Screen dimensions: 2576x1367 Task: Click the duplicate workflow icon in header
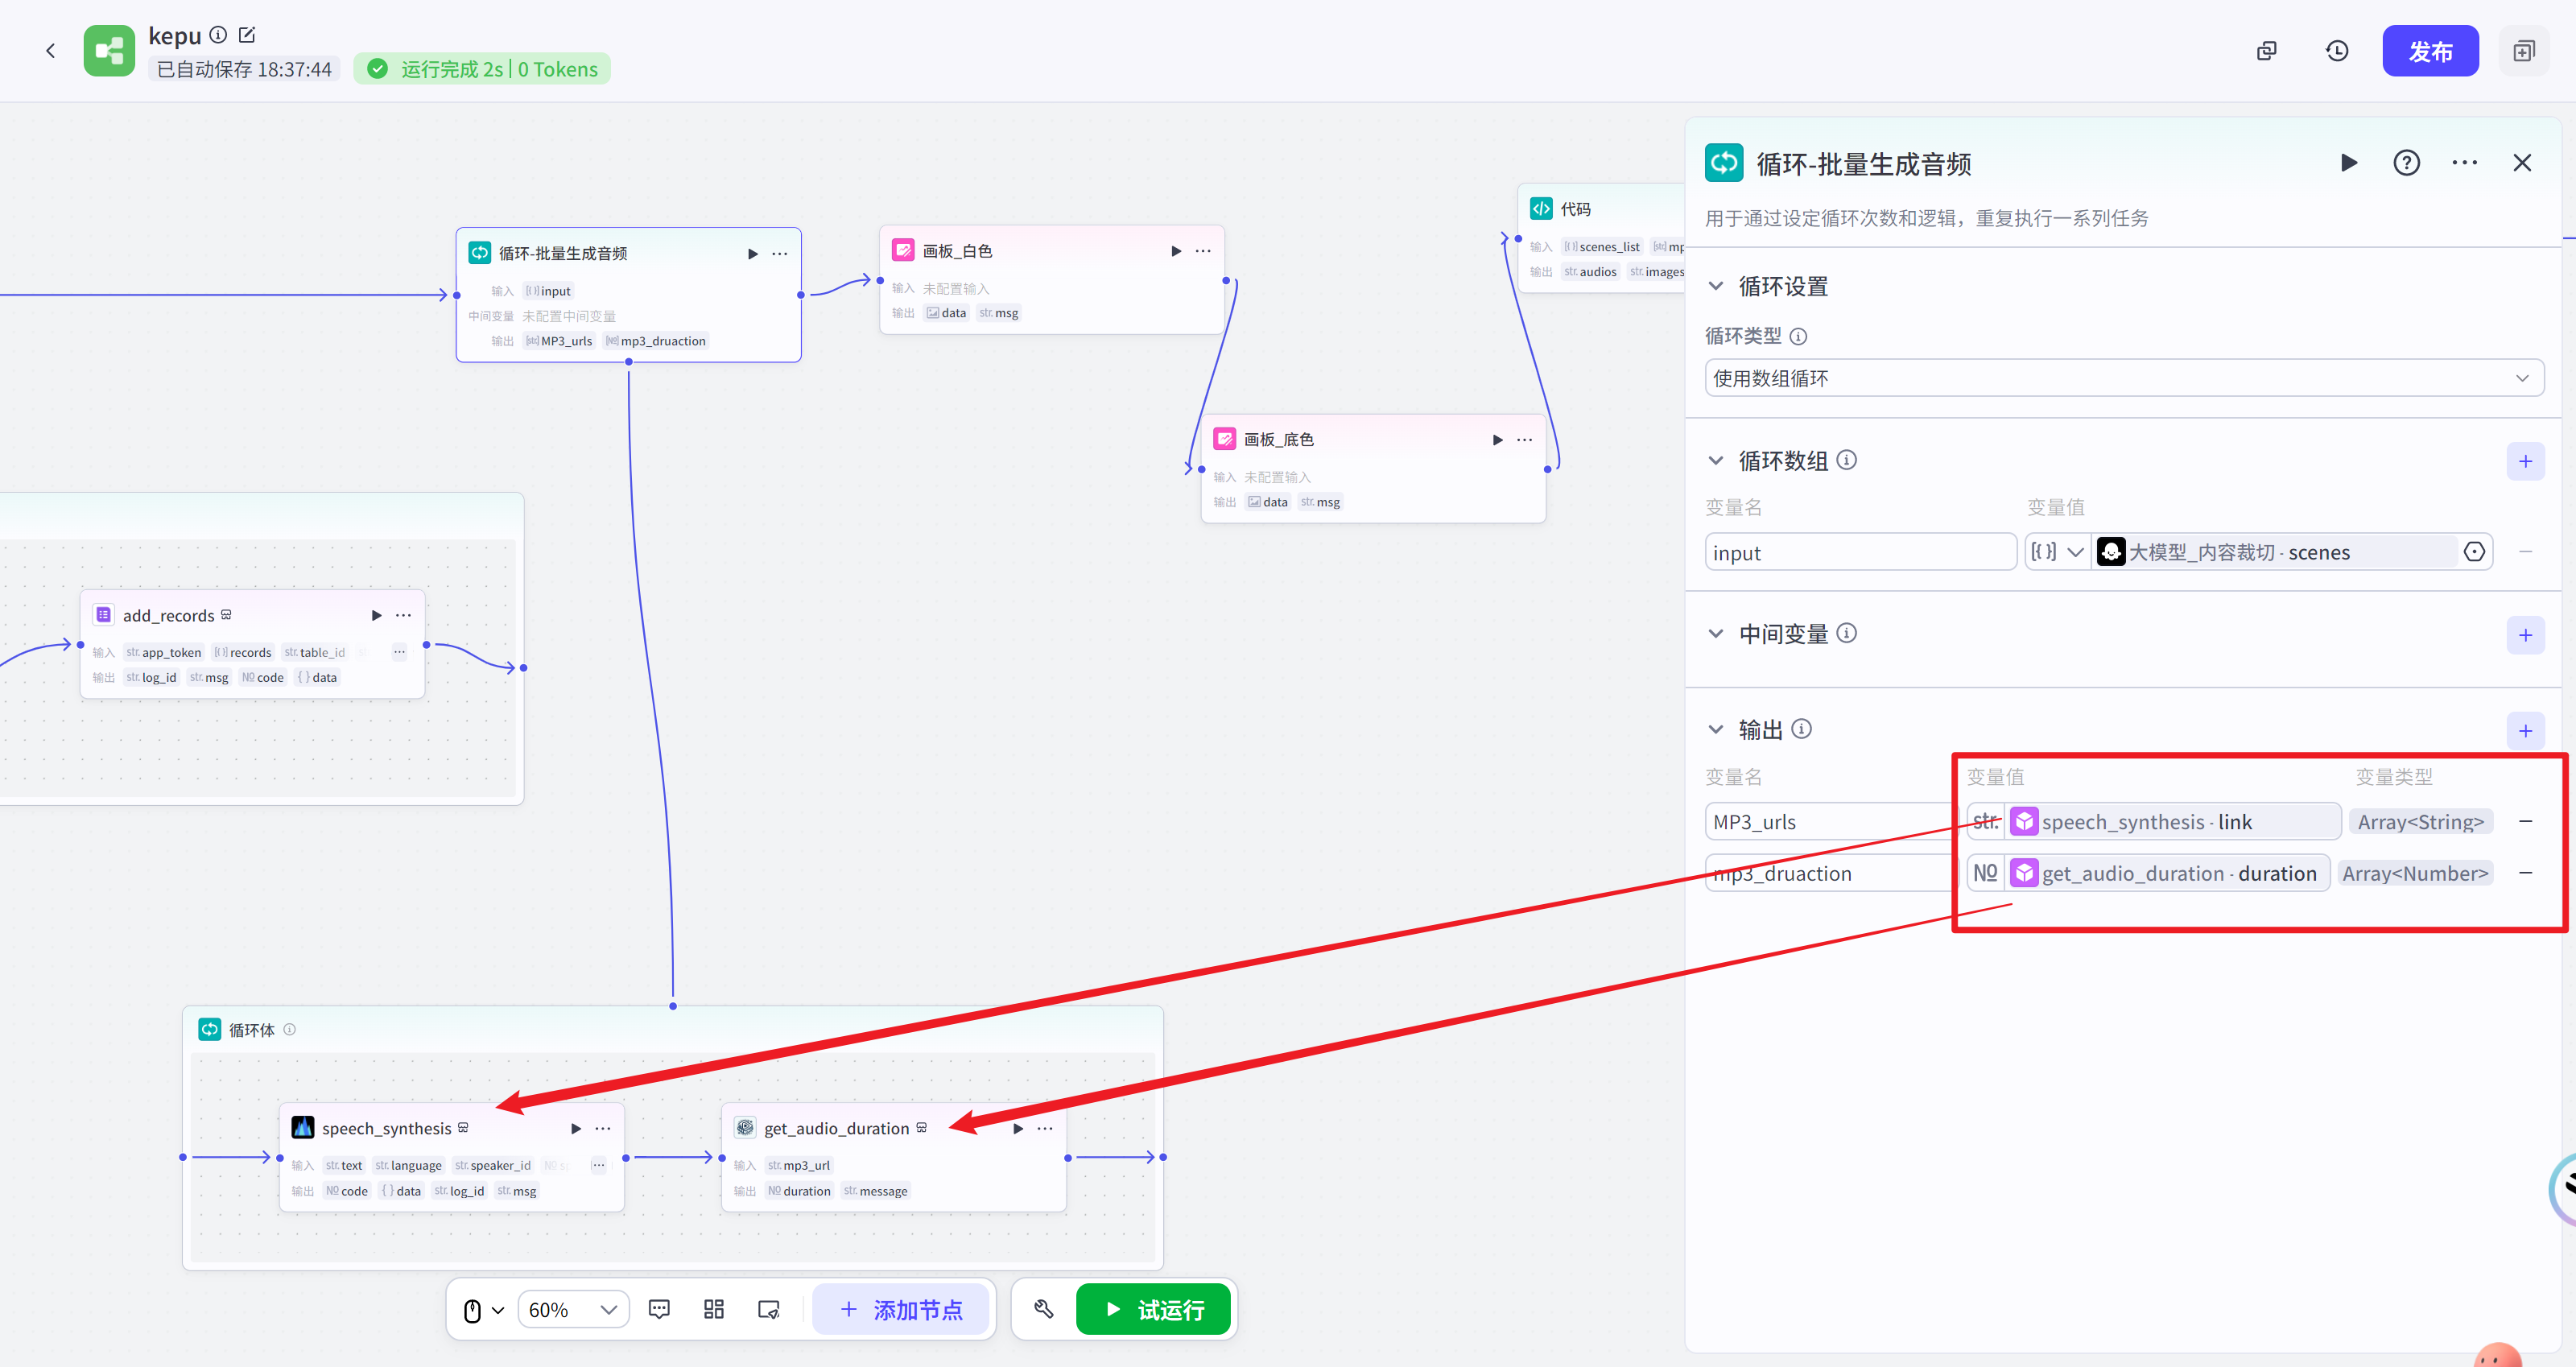(2266, 51)
